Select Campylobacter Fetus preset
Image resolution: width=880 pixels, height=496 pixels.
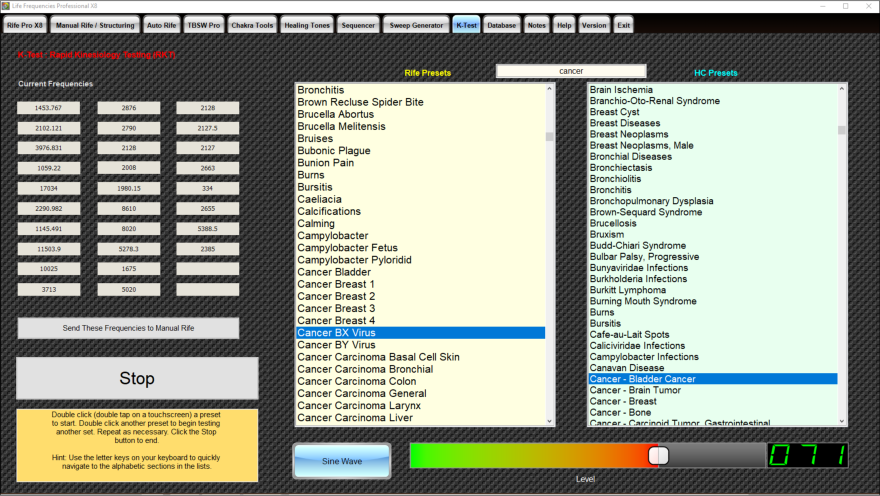click(420, 248)
